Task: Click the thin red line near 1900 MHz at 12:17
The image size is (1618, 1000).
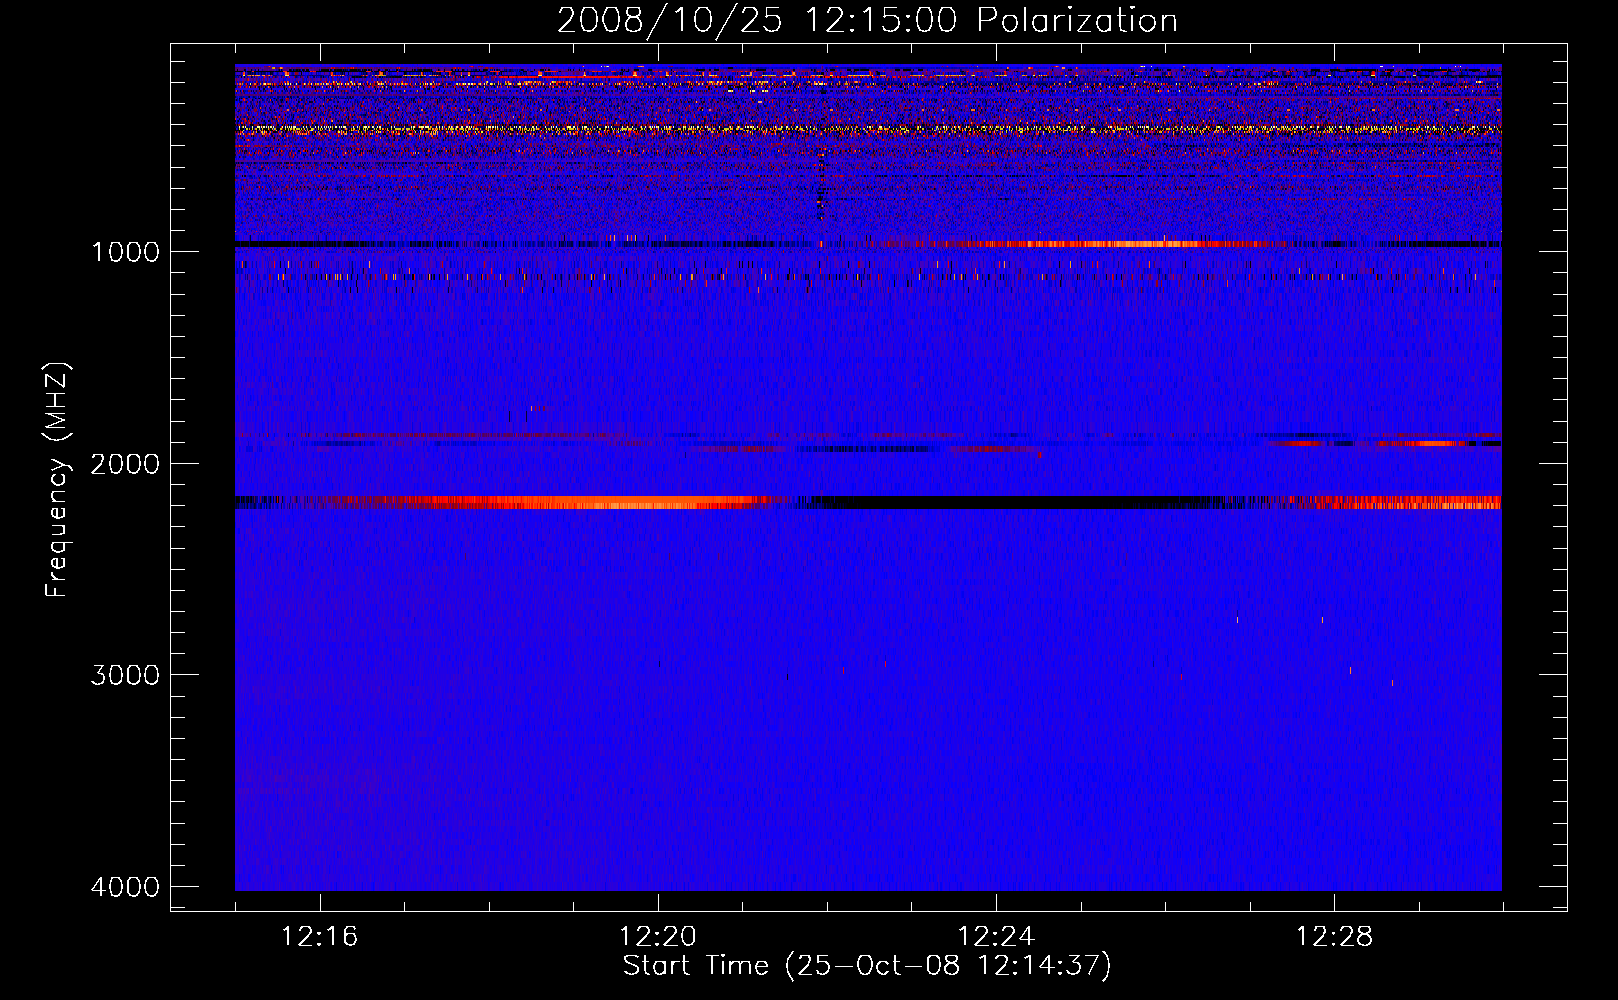Action: (400, 436)
